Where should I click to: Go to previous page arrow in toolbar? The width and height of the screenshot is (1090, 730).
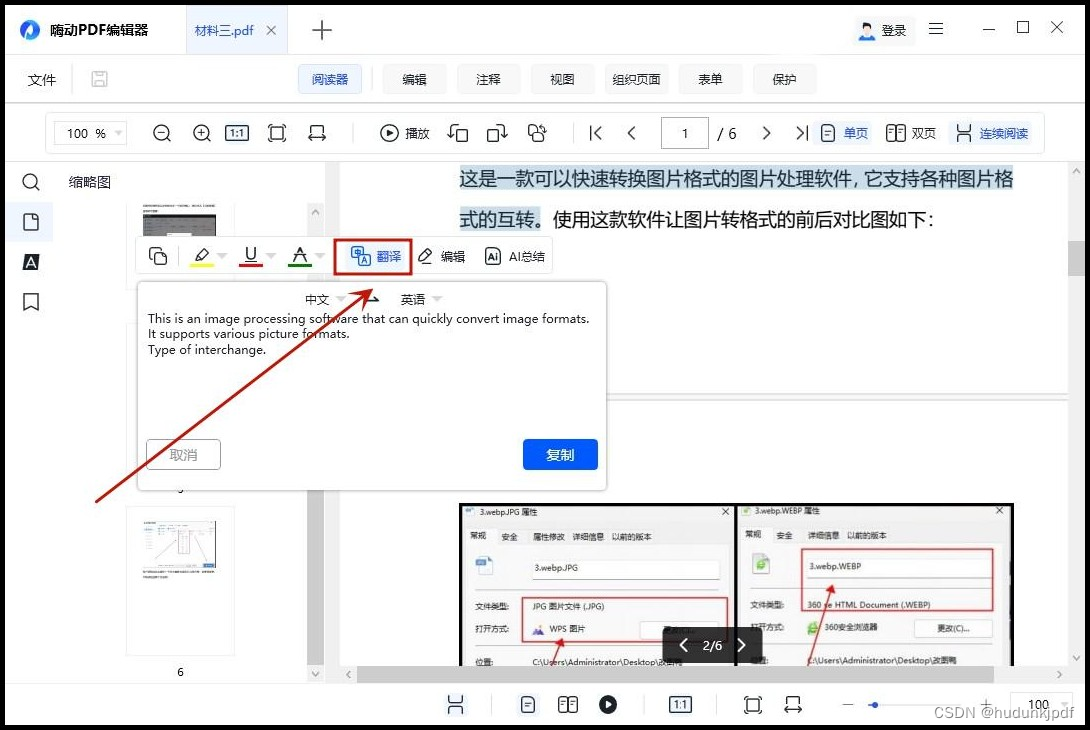pyautogui.click(x=631, y=133)
